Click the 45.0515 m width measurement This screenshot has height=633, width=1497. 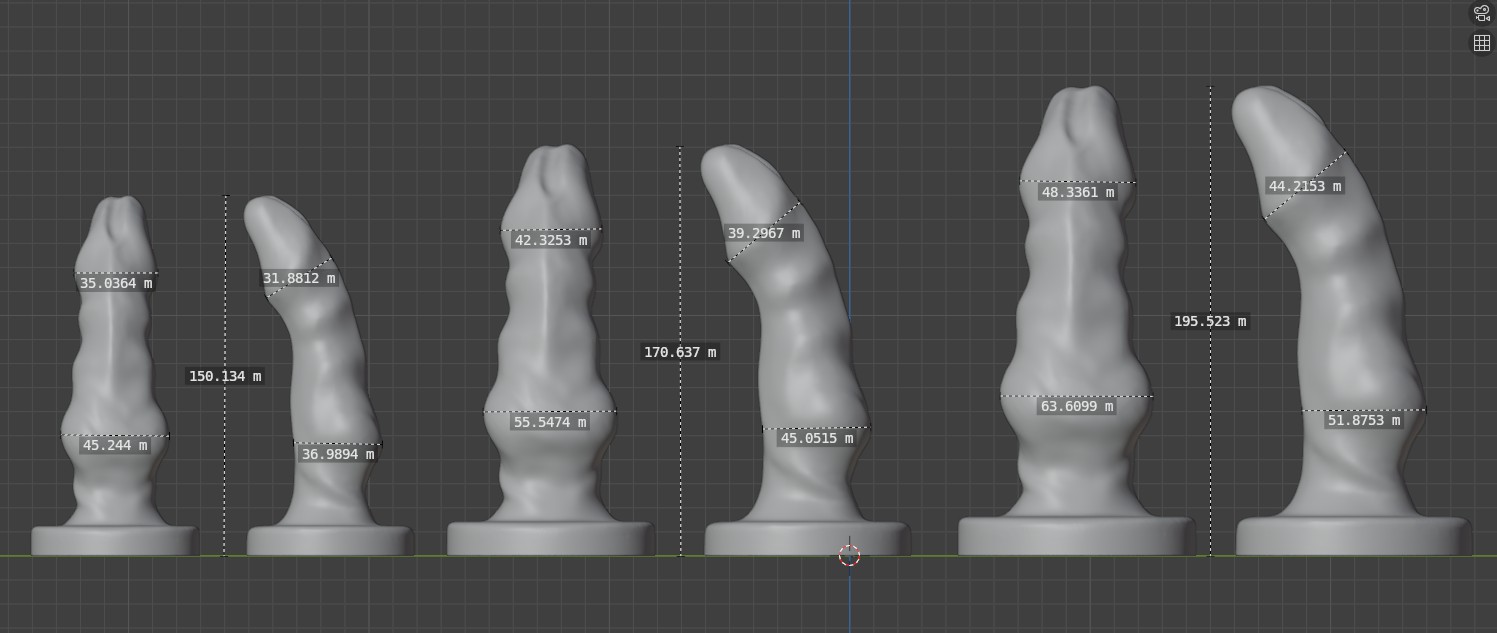(x=817, y=438)
